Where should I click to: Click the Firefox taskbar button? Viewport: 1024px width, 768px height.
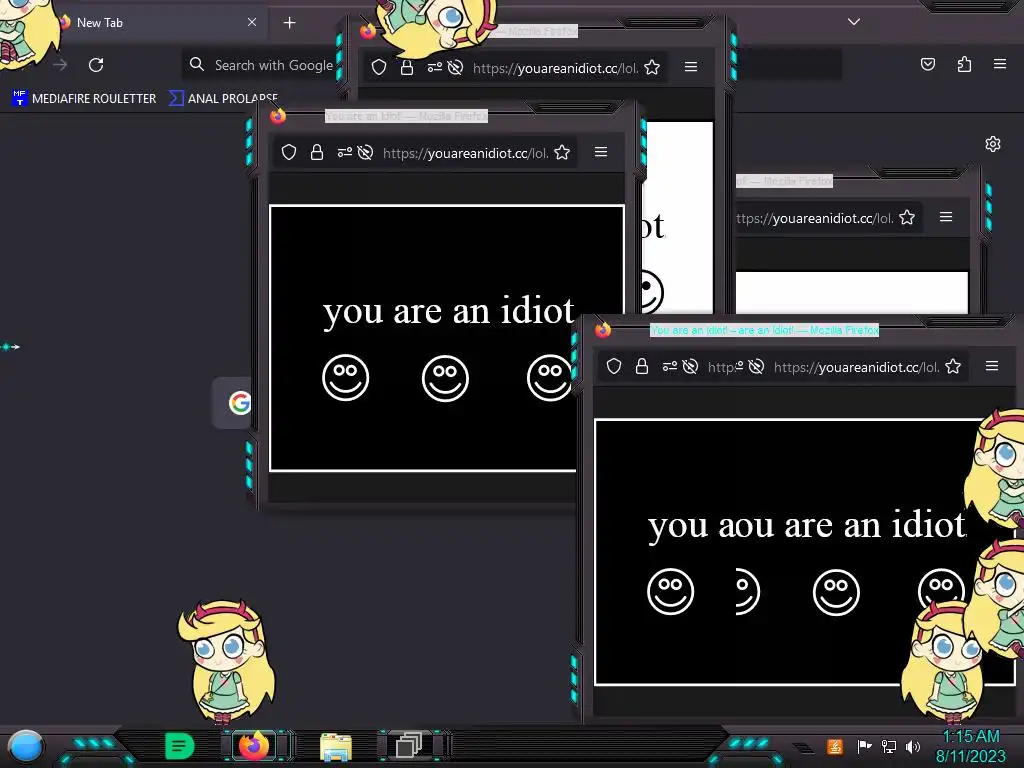254,745
